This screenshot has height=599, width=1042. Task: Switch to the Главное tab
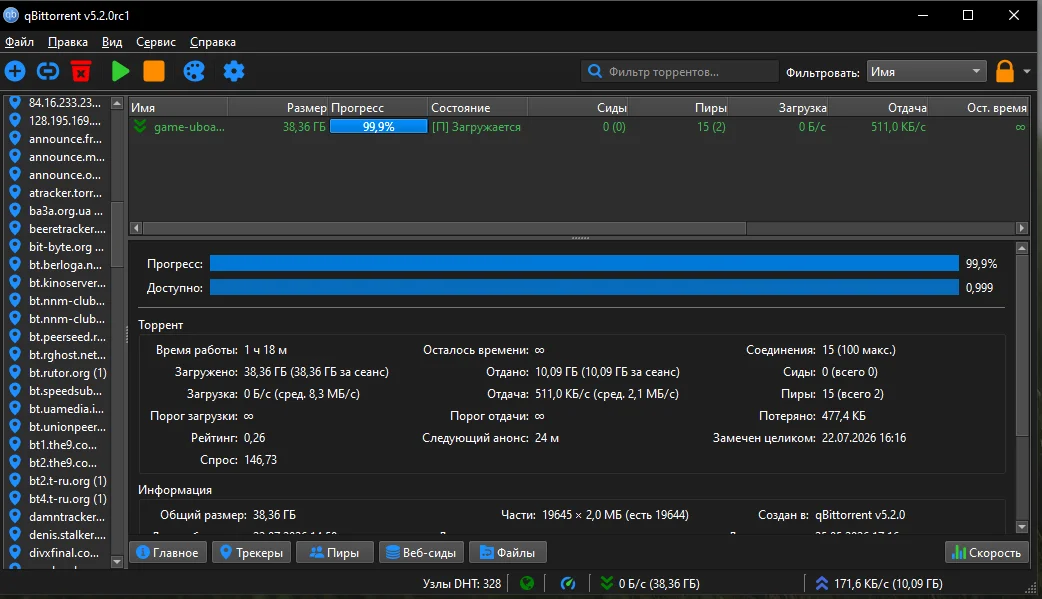(167, 552)
